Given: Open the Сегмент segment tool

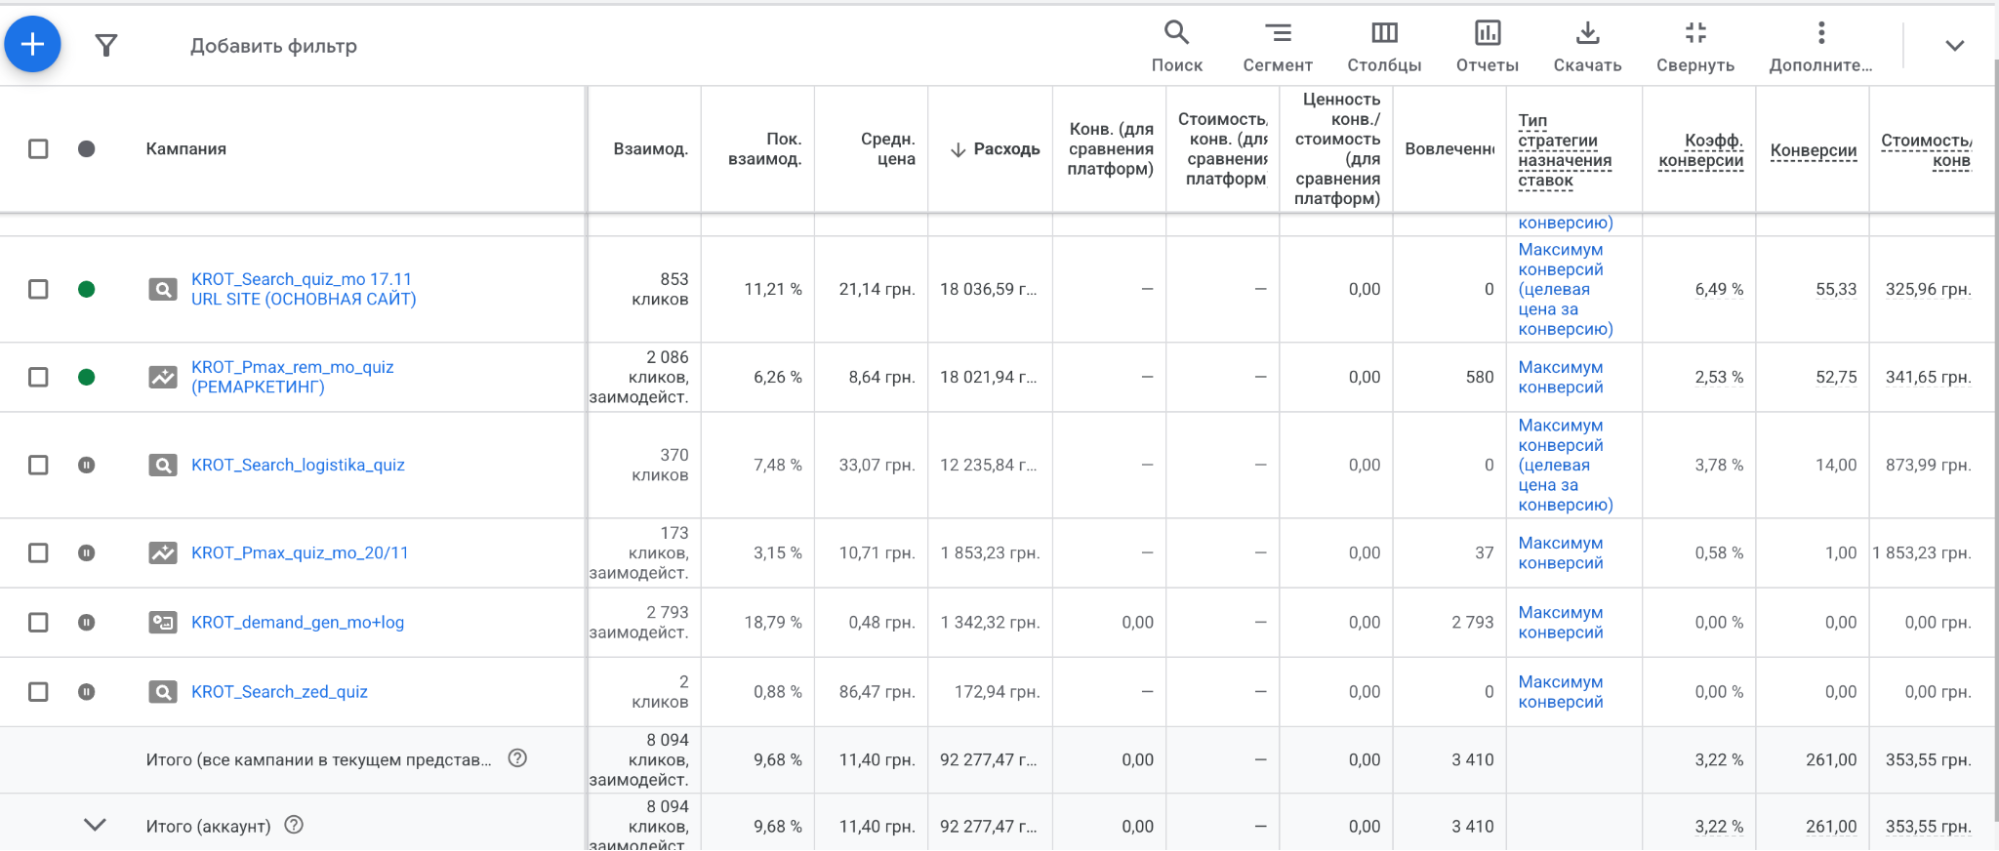Looking at the screenshot, I should pos(1277,46).
